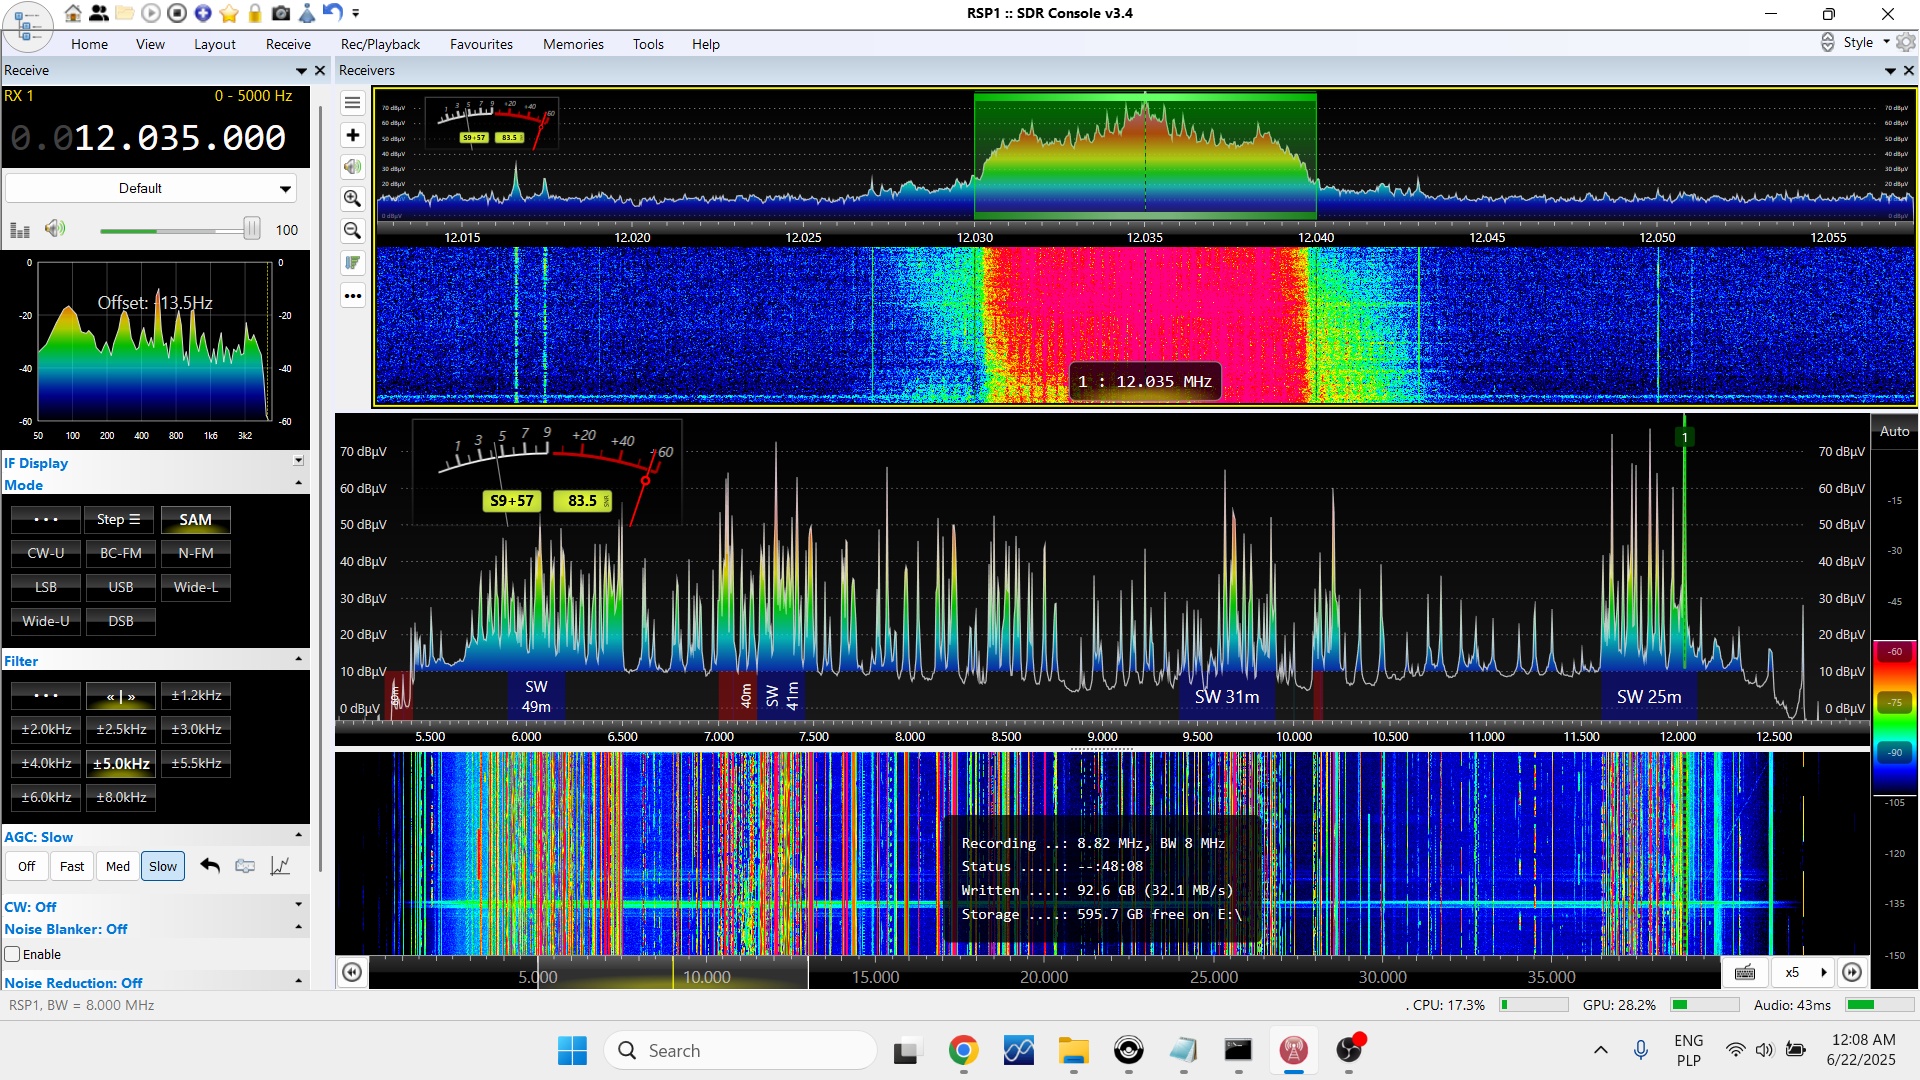Click the Auto button beside spectrum scale
This screenshot has height=1080, width=1920.
click(x=1894, y=431)
